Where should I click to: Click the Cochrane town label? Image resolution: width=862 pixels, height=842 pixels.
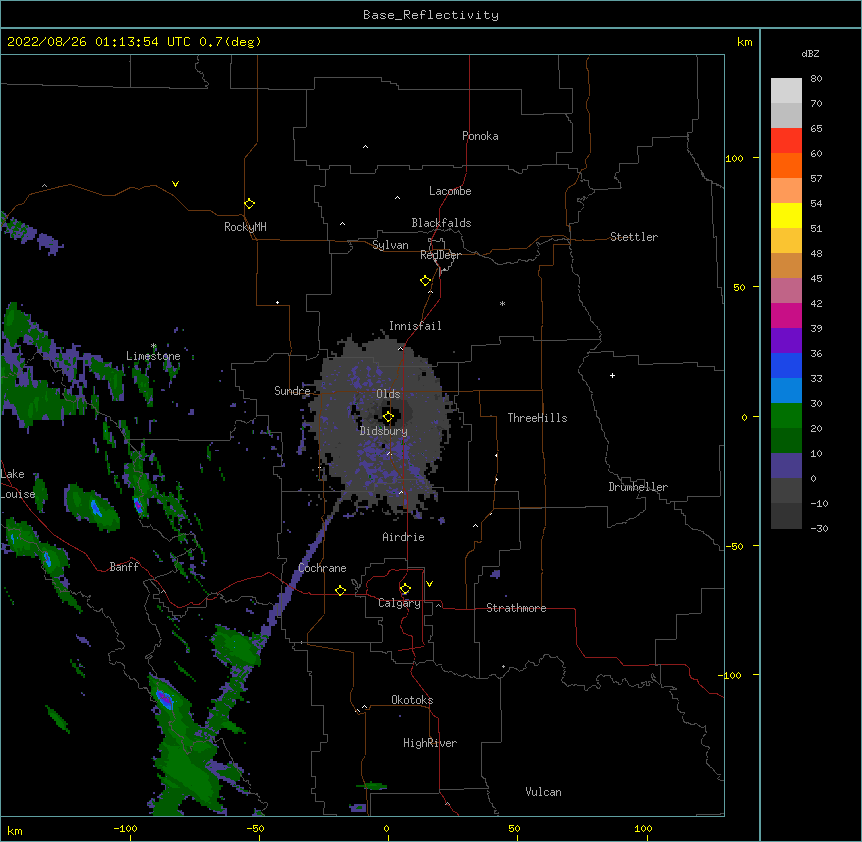click(x=322, y=568)
